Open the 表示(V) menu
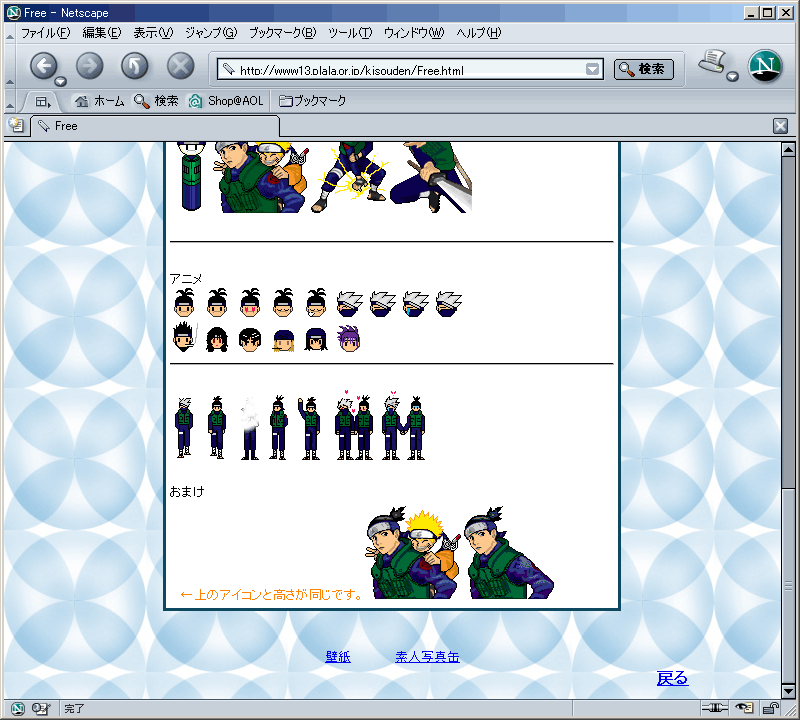This screenshot has width=800, height=720. click(153, 33)
